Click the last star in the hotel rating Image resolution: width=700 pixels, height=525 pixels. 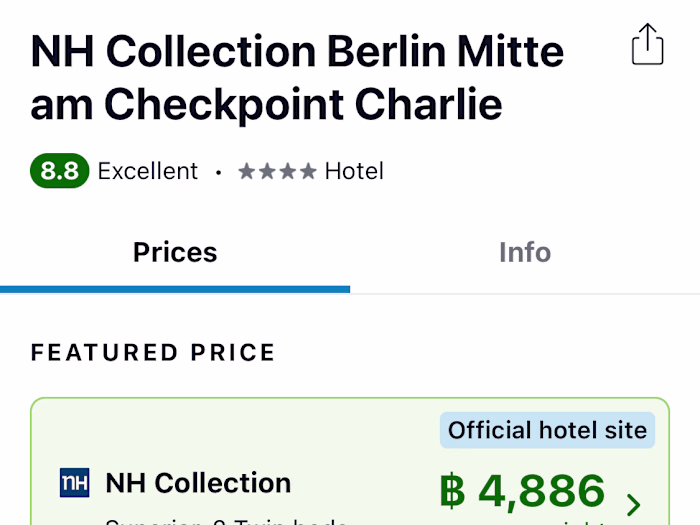(308, 171)
